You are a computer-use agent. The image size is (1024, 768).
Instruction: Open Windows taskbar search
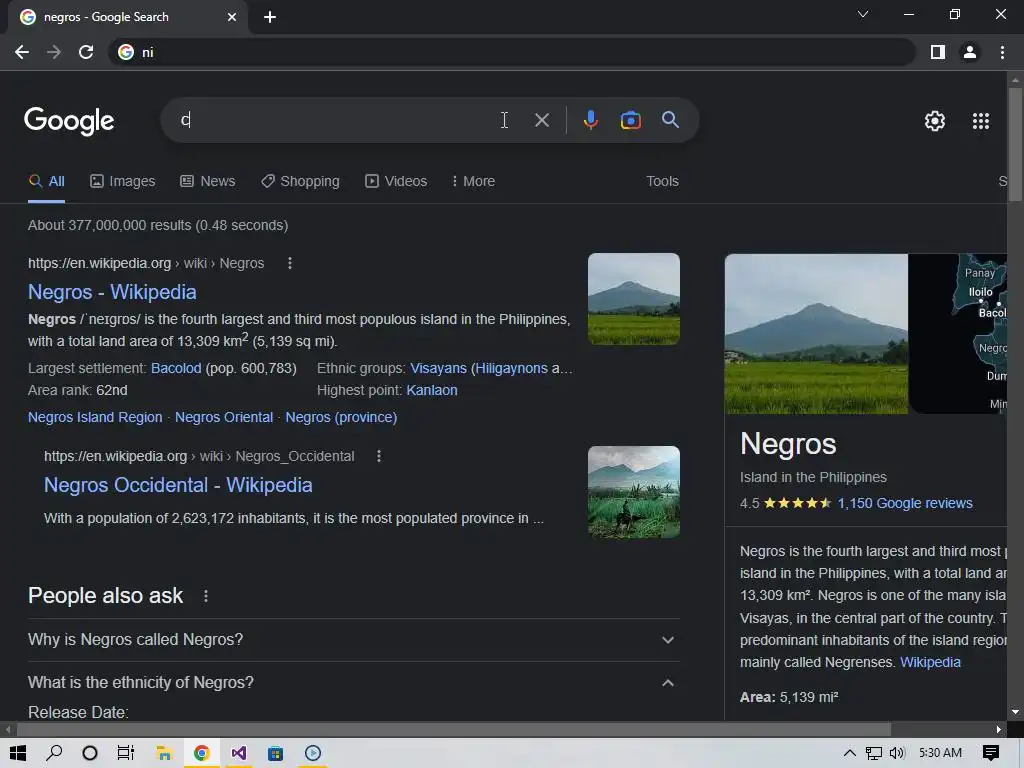coord(54,753)
